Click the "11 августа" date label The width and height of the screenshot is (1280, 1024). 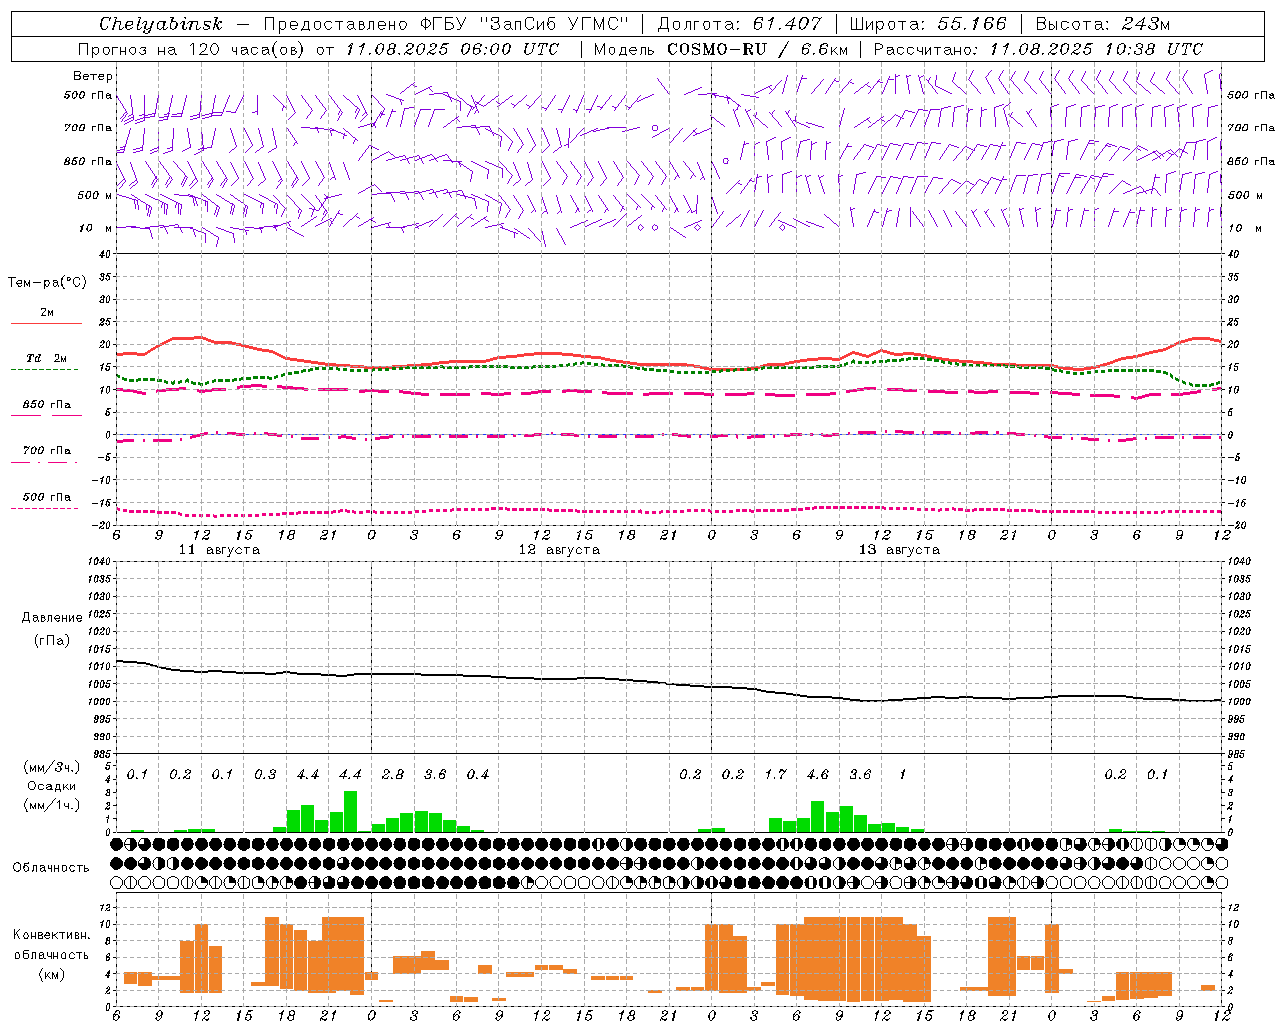pyautogui.click(x=219, y=550)
